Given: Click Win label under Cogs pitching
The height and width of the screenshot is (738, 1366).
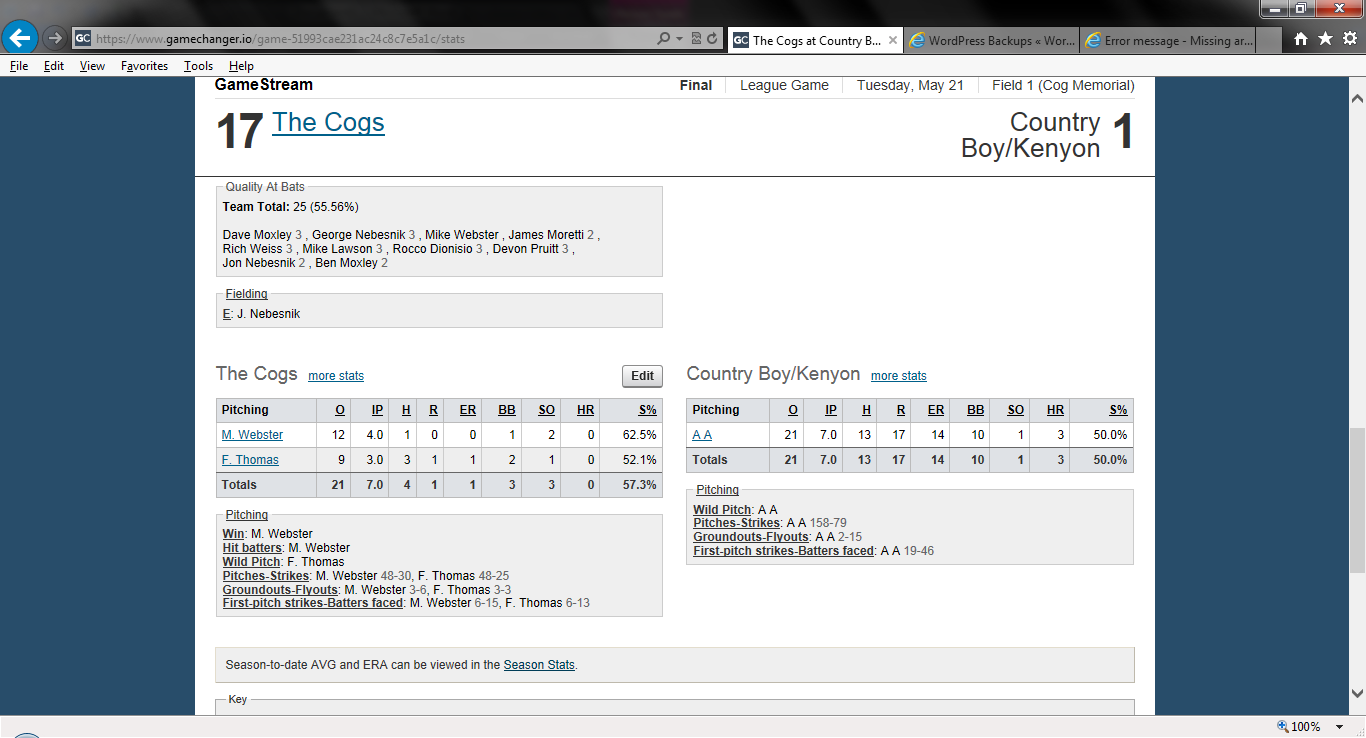Looking at the screenshot, I should [233, 534].
